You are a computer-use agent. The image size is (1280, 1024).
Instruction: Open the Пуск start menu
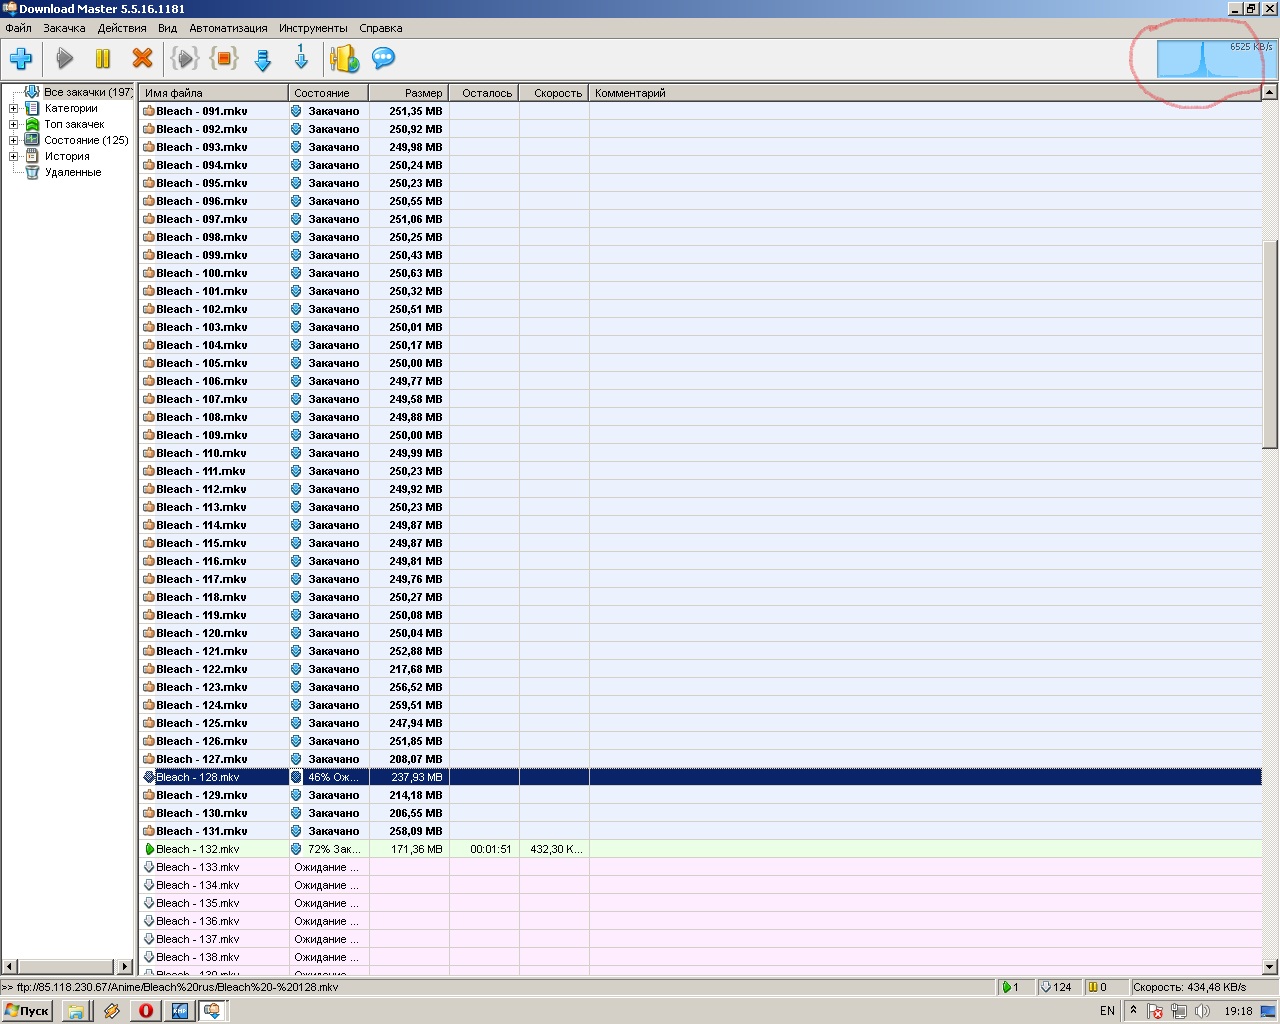pos(27,1011)
